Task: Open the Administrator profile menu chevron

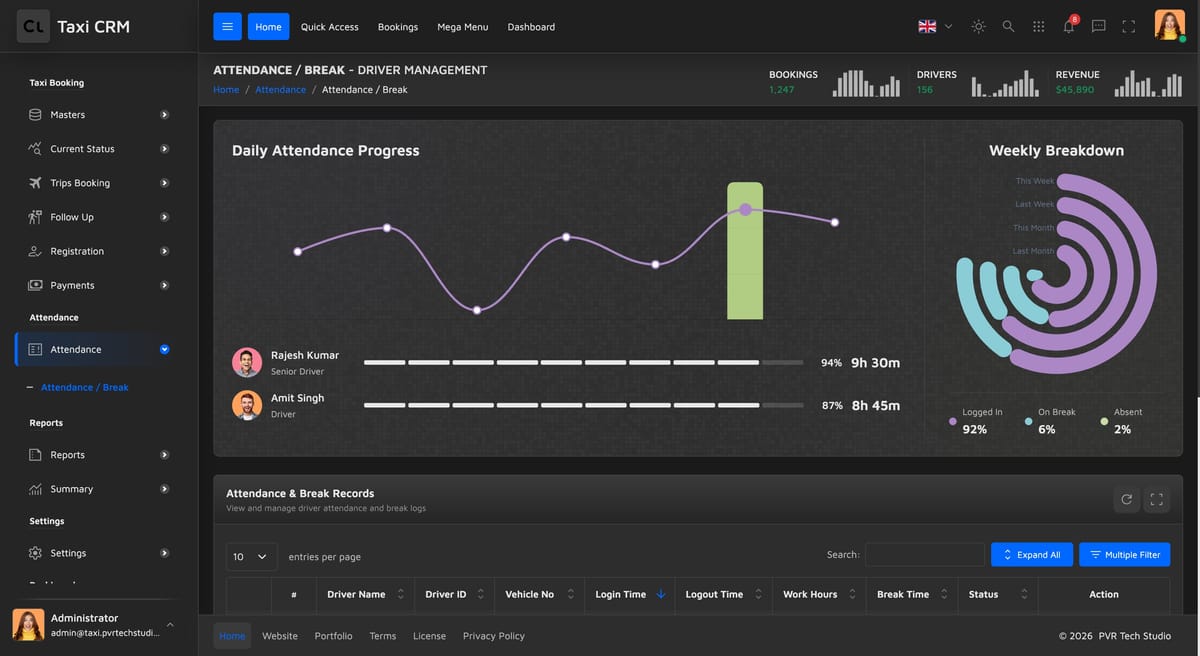Action: click(x=170, y=624)
